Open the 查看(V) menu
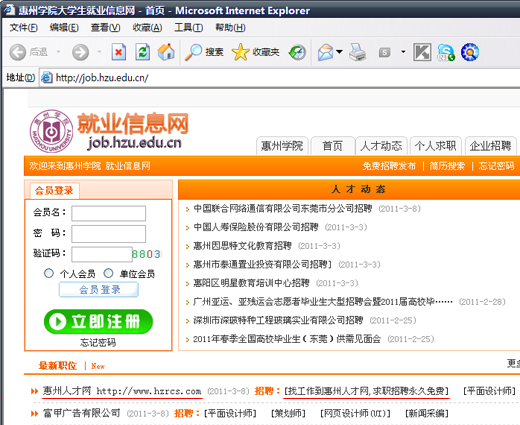Image resolution: width=520 pixels, height=425 pixels. 105,27
